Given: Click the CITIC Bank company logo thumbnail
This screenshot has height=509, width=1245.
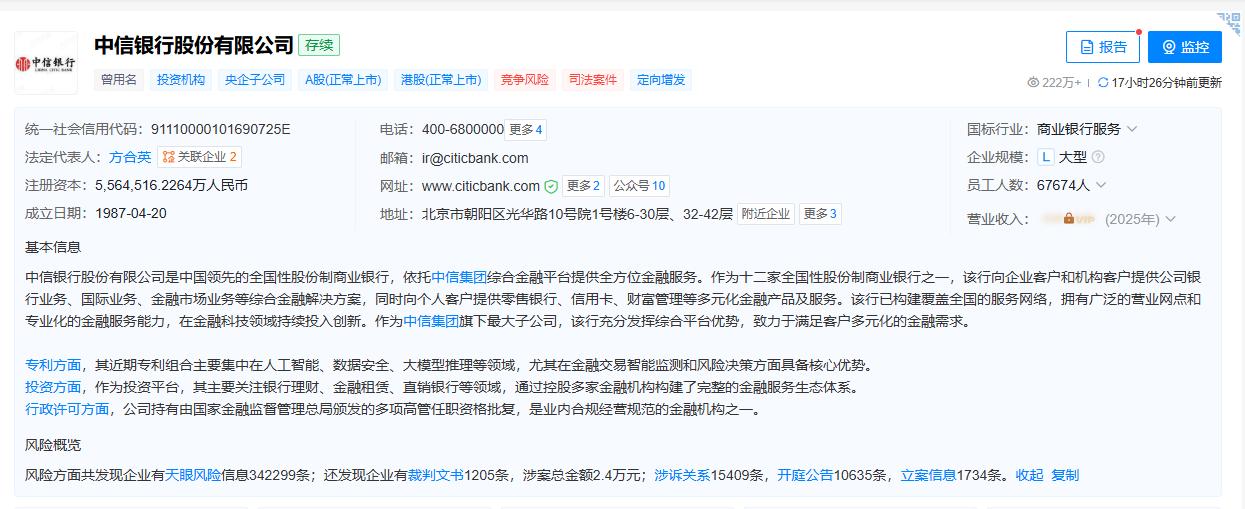Looking at the screenshot, I should point(46,63).
